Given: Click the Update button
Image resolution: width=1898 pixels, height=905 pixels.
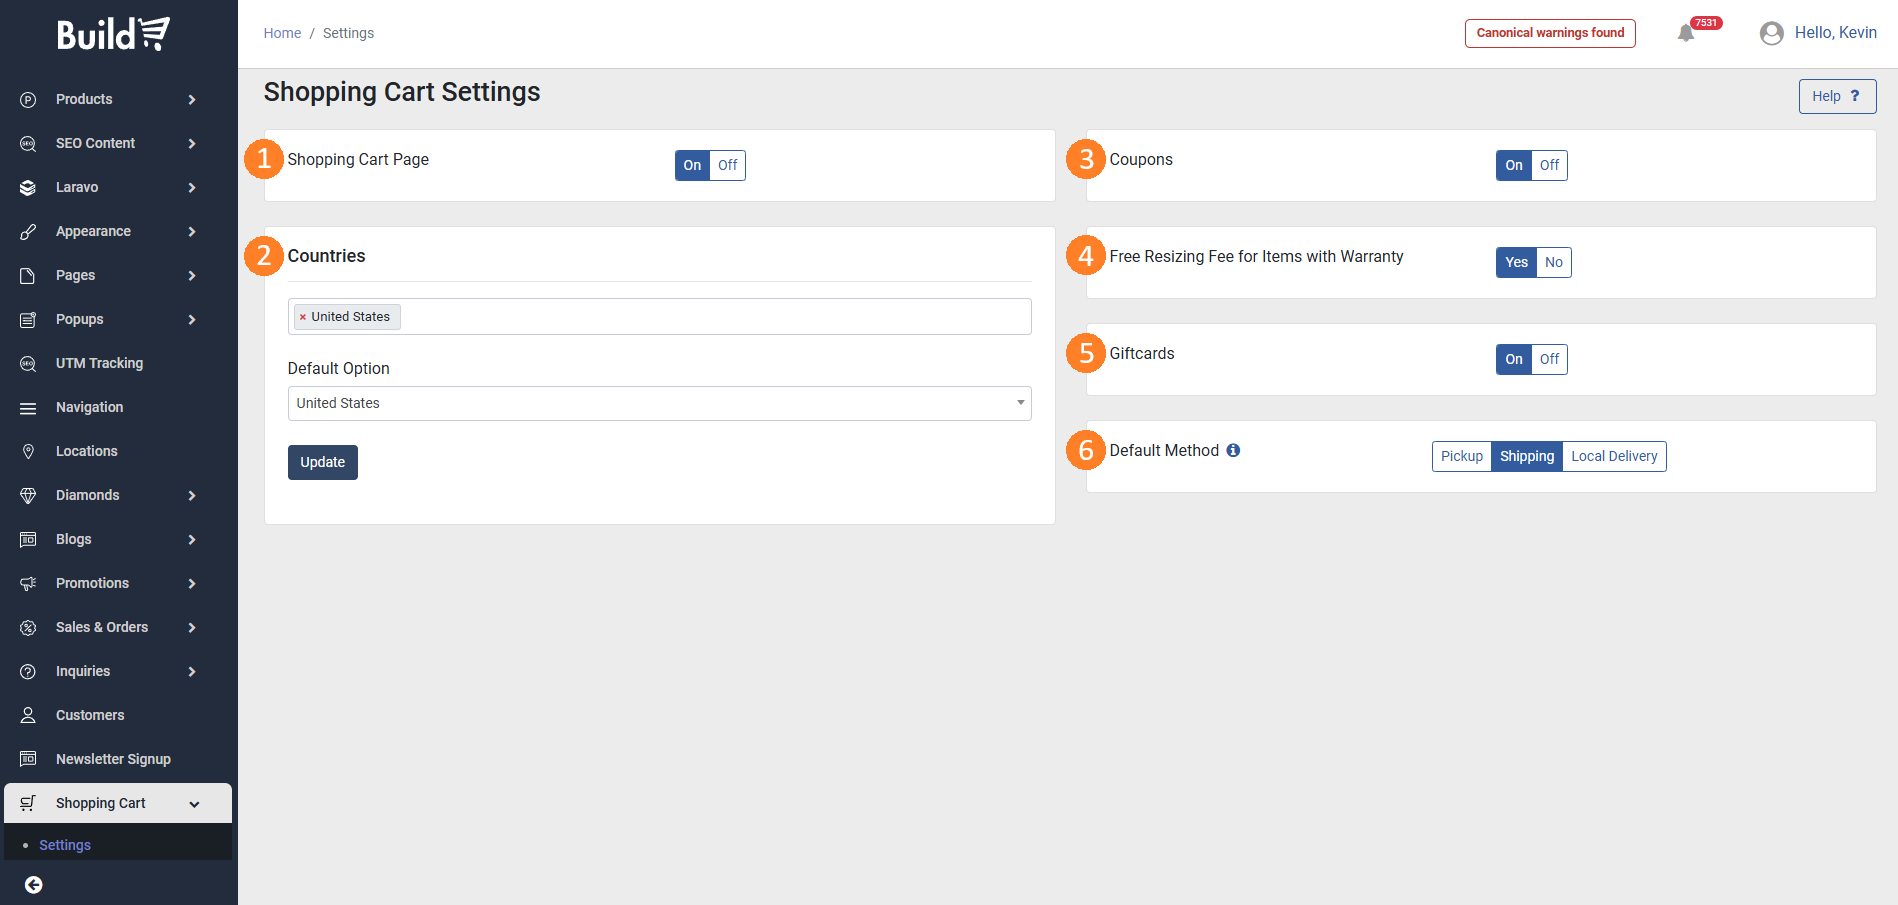Looking at the screenshot, I should [322, 462].
